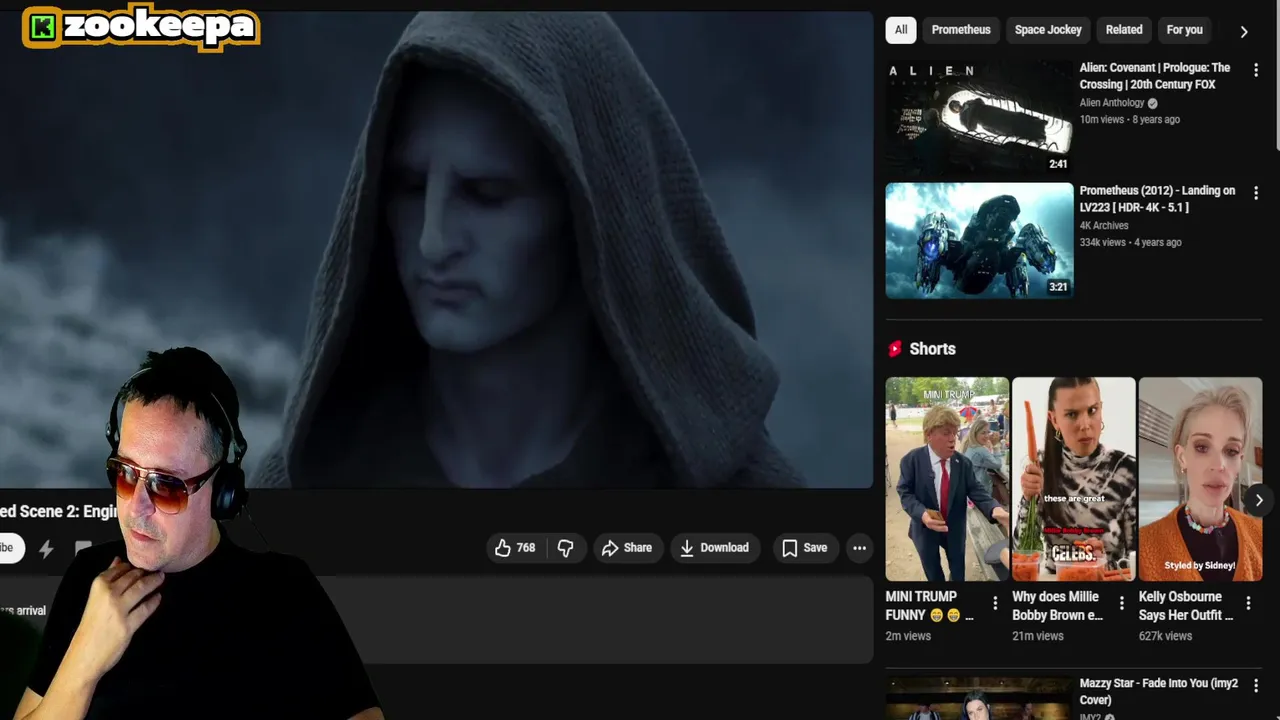Open options for Why does Millie short
Image resolution: width=1280 pixels, height=720 pixels.
coord(1121,603)
